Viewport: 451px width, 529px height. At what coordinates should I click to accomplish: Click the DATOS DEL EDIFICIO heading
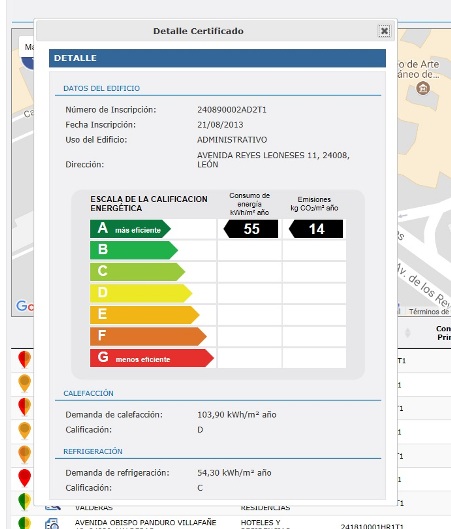point(102,88)
